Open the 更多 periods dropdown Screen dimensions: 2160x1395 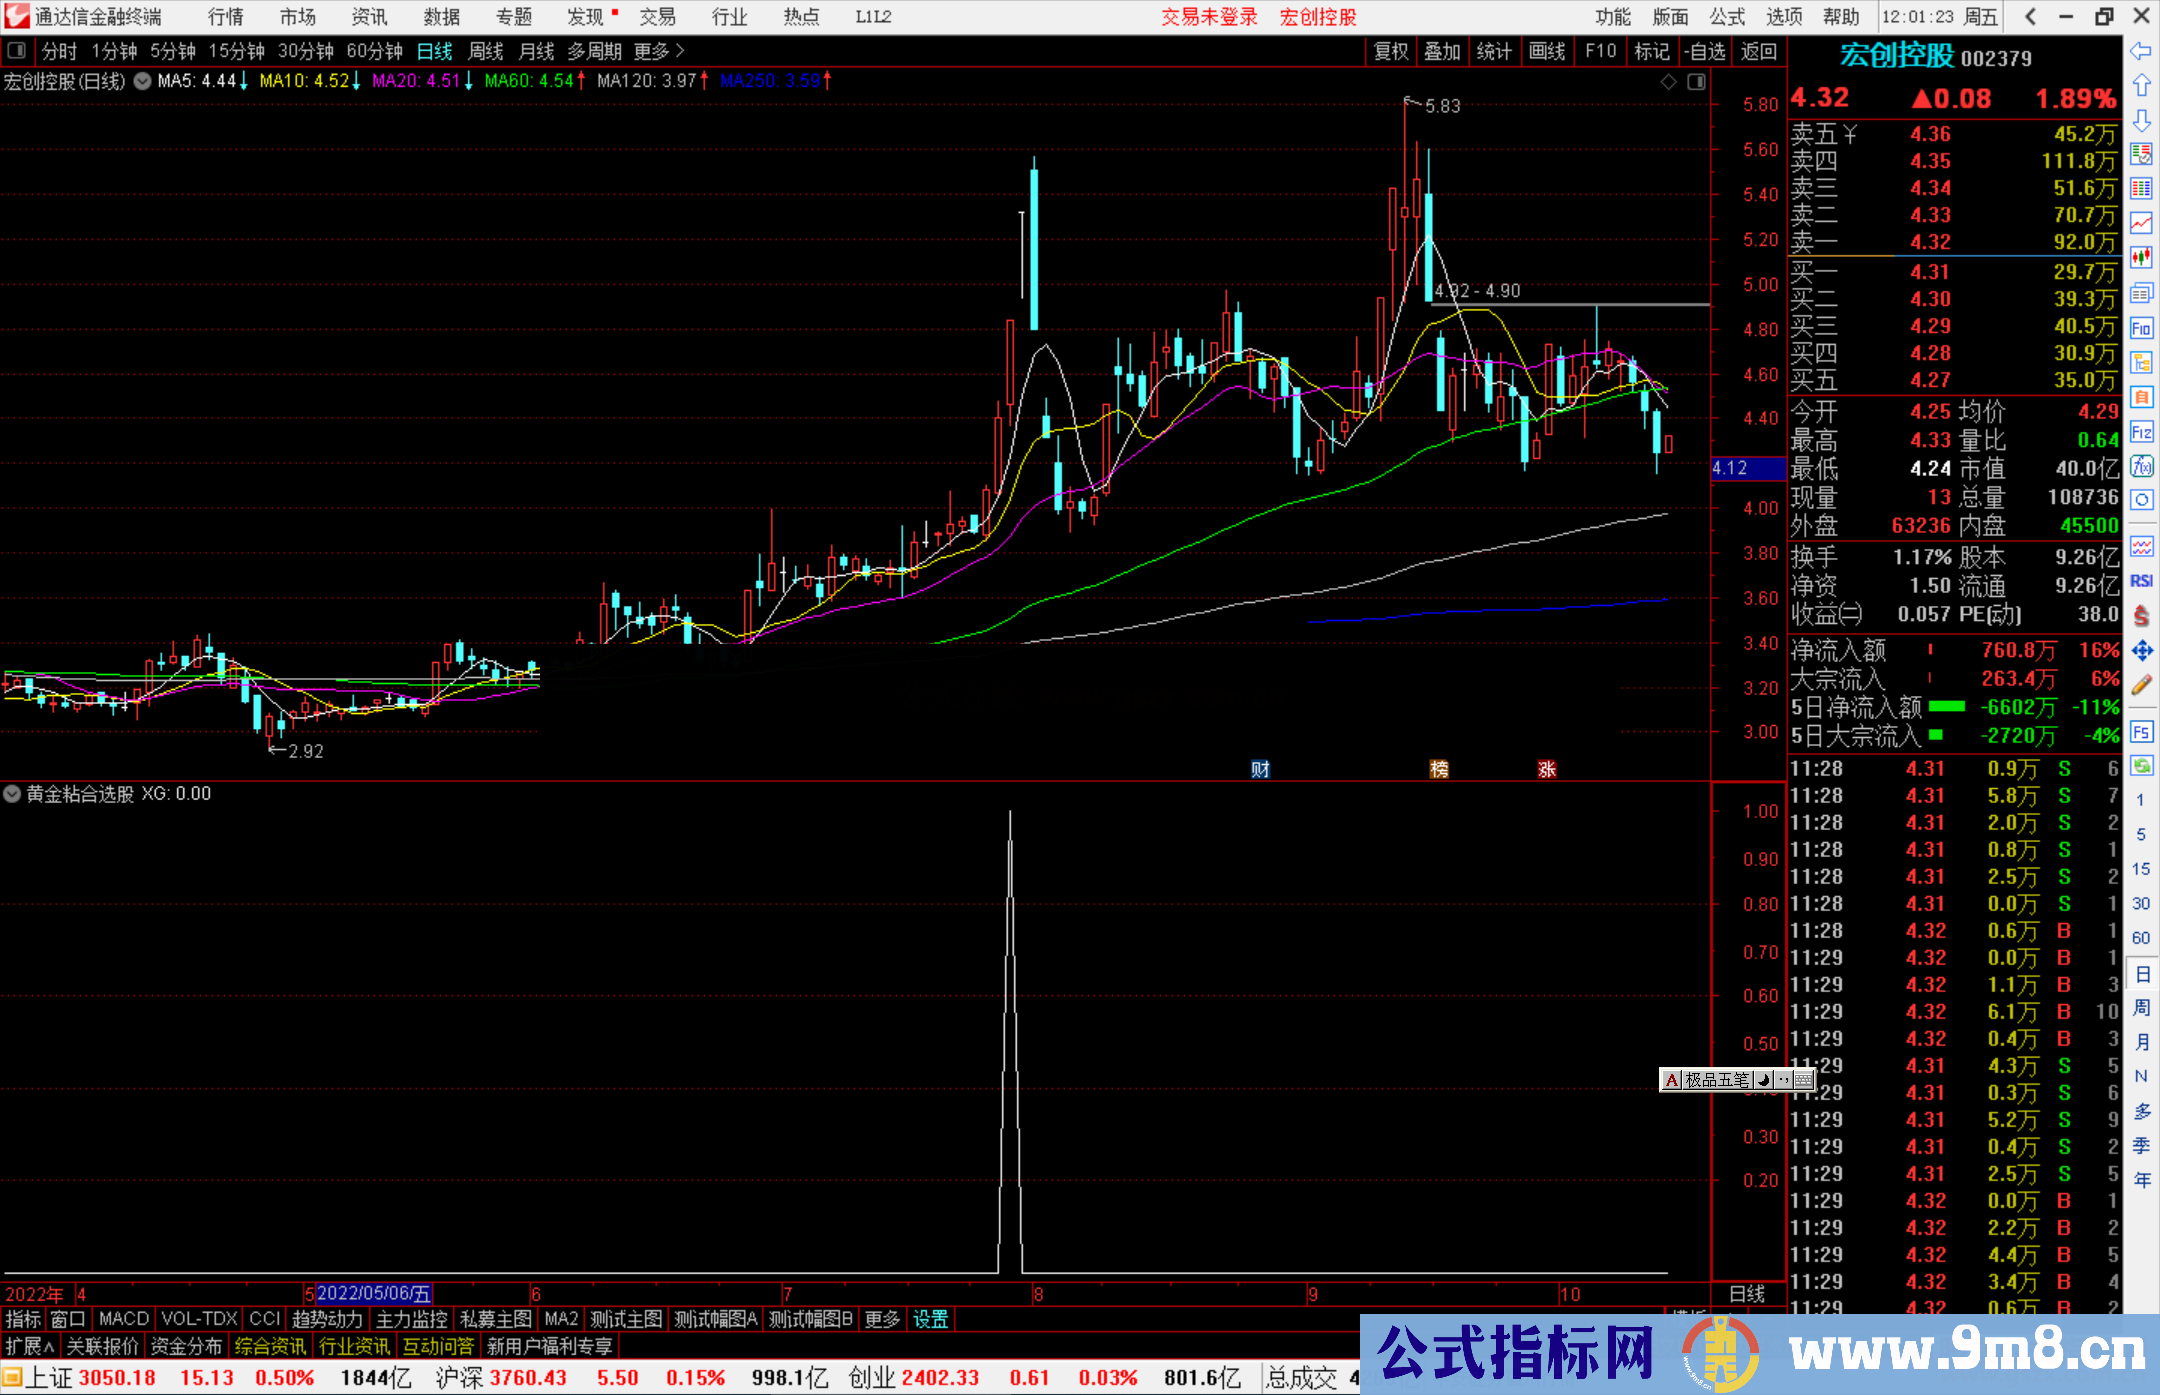click(x=649, y=51)
